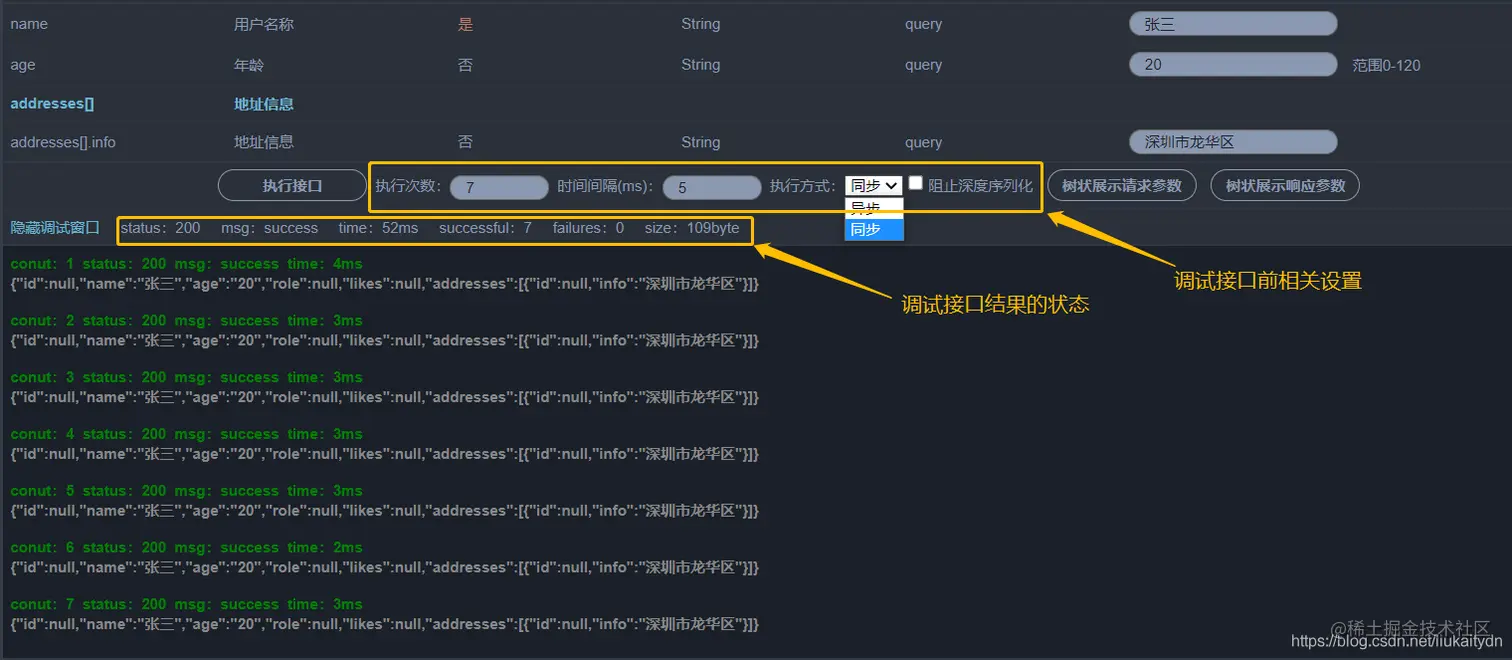The height and width of the screenshot is (660, 1512).
Task: Click the 用户名称 description text
Action: coord(264,24)
